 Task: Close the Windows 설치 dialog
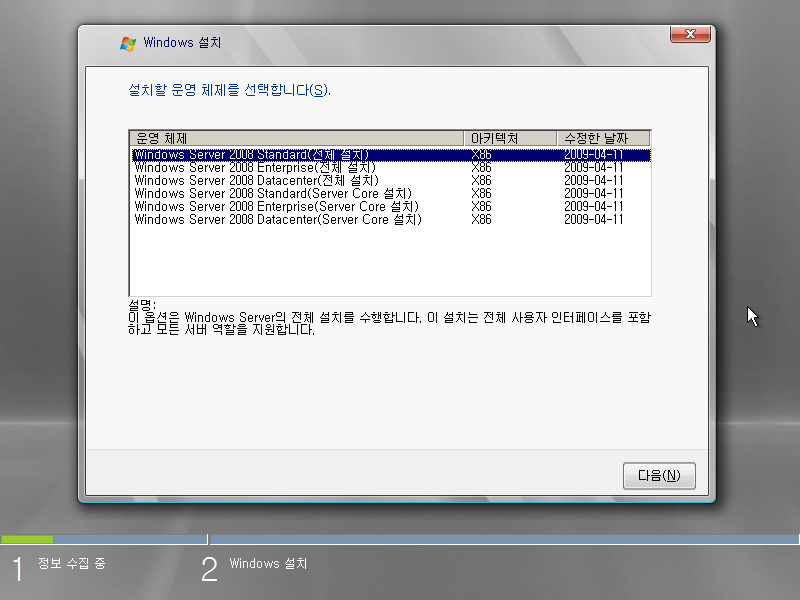point(690,34)
